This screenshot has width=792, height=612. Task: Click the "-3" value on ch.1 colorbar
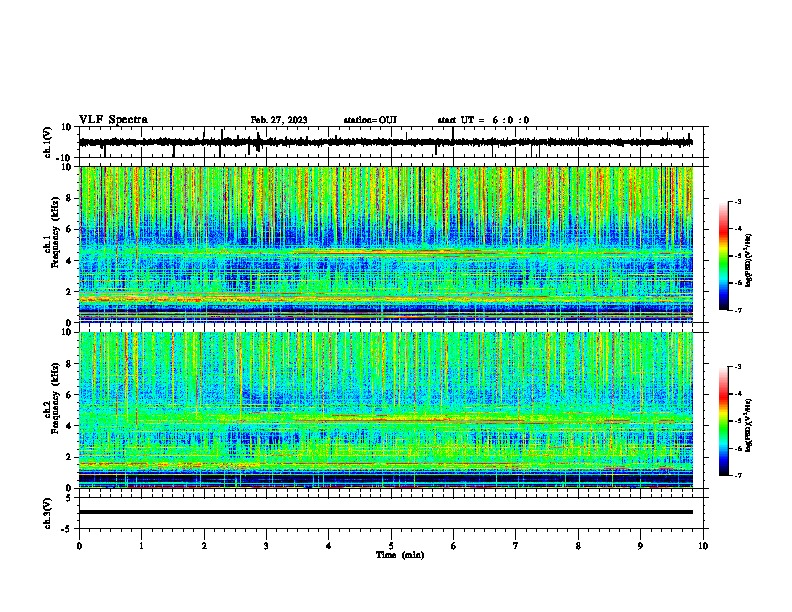[738, 201]
